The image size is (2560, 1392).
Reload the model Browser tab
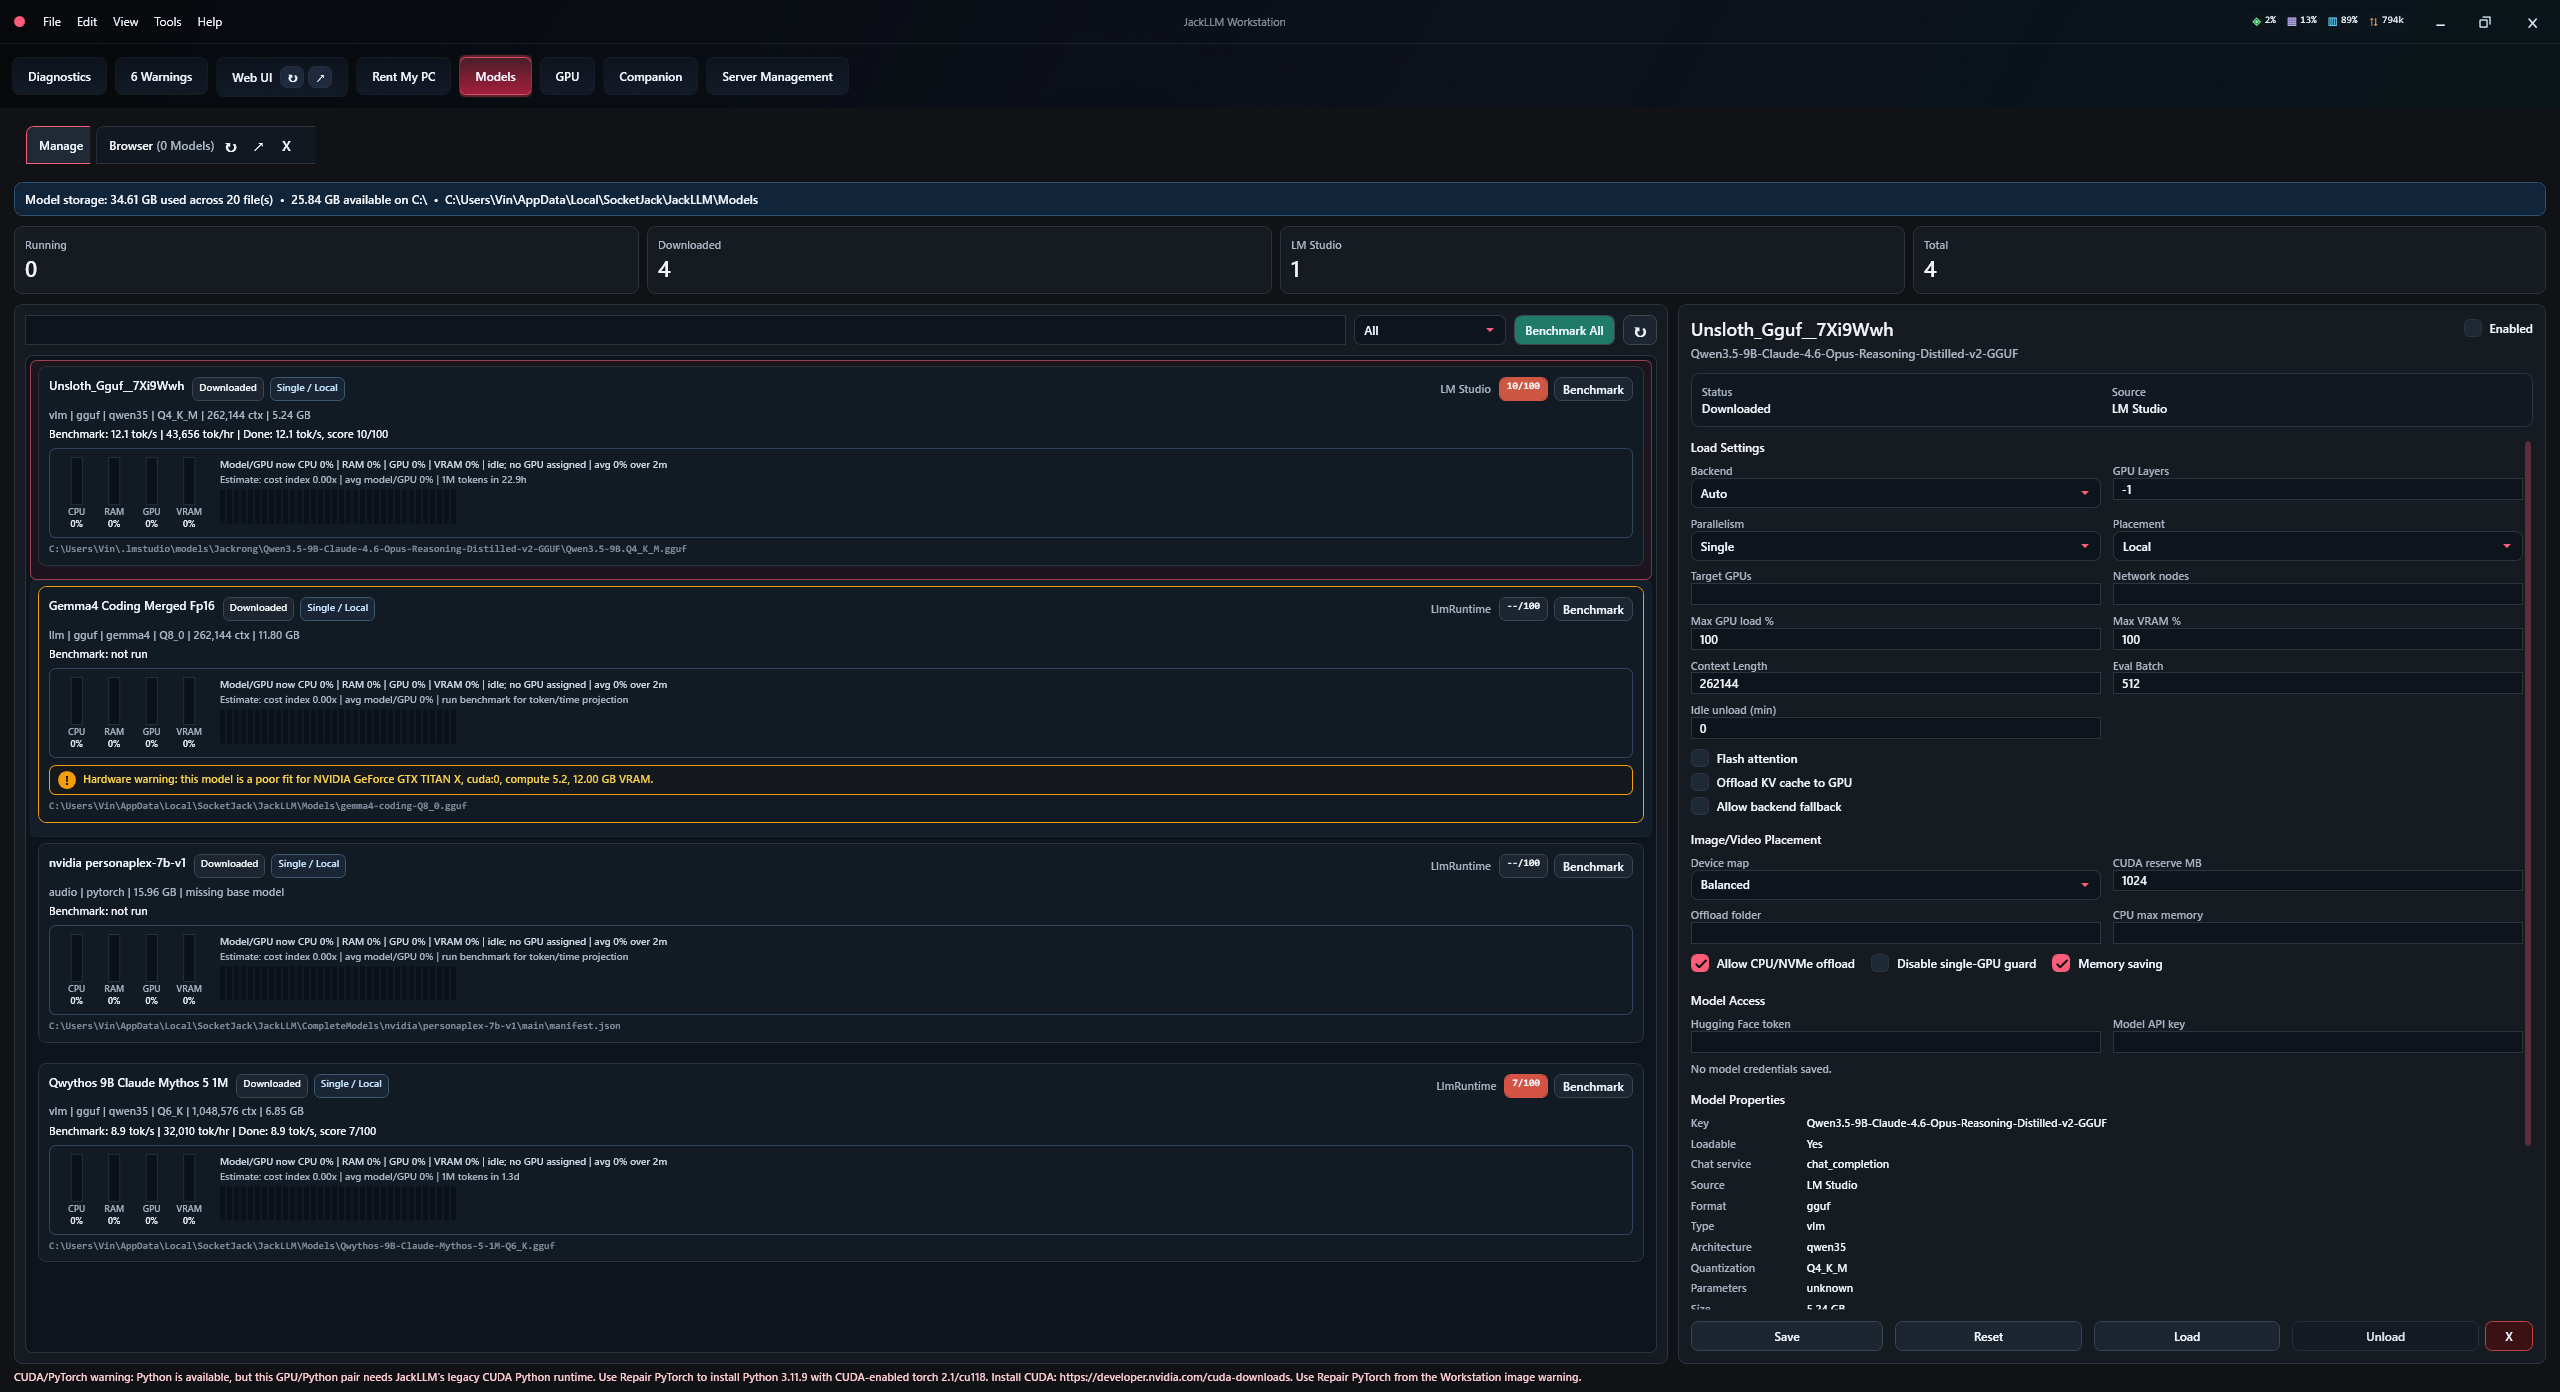pyautogui.click(x=231, y=146)
